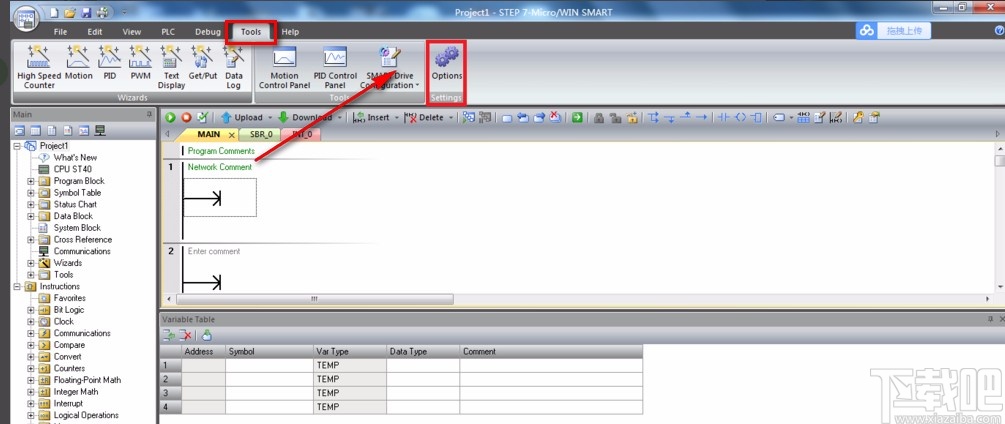Screen dimensions: 1005x424
Task: Open the High Speed Counter wizard
Action: click(39, 66)
